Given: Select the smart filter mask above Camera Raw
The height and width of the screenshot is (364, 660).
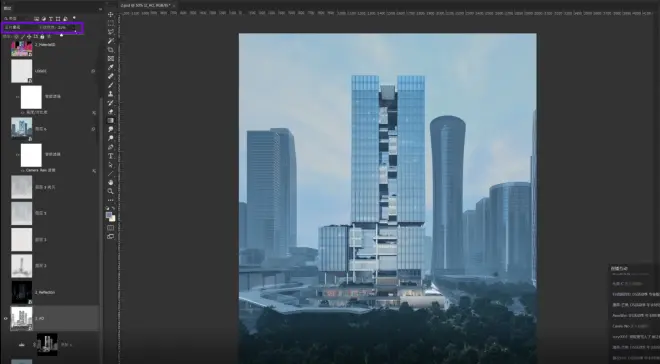Looking at the screenshot, I should 31,155.
